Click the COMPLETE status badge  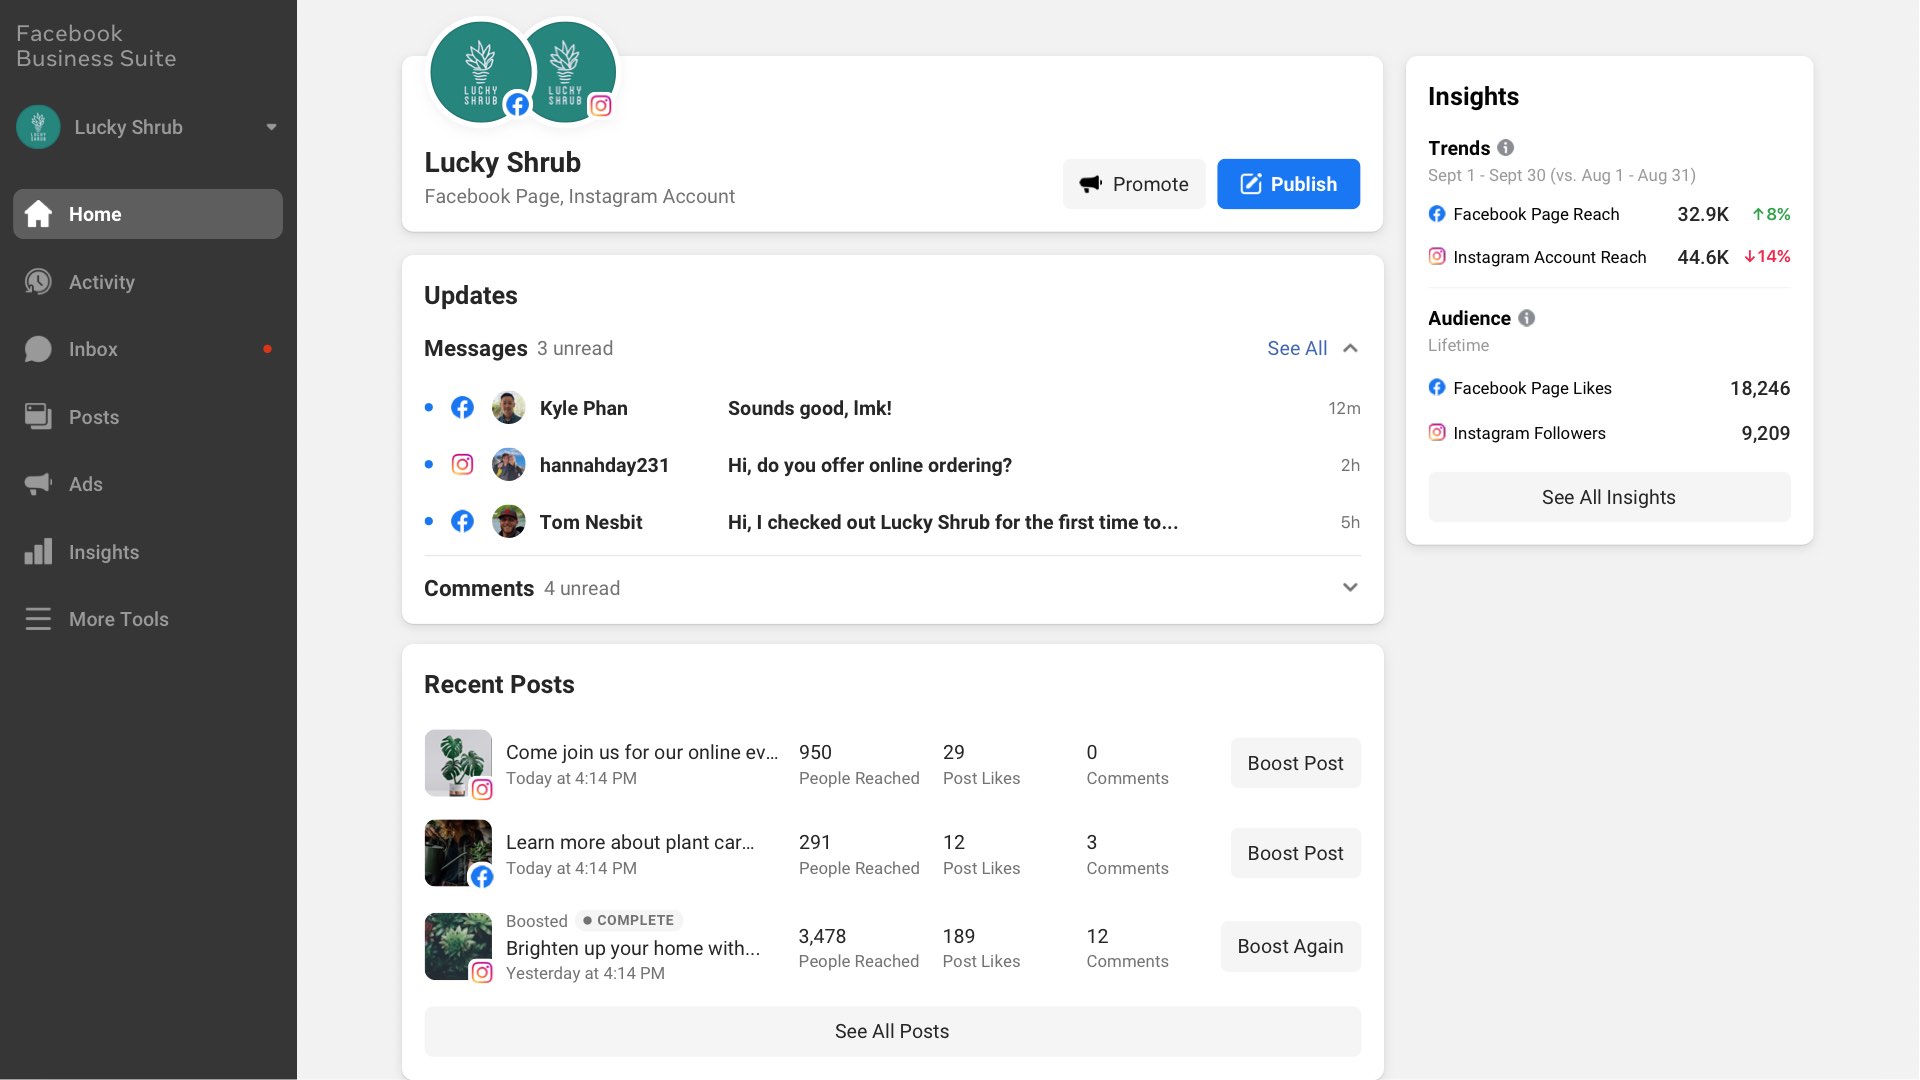point(629,920)
